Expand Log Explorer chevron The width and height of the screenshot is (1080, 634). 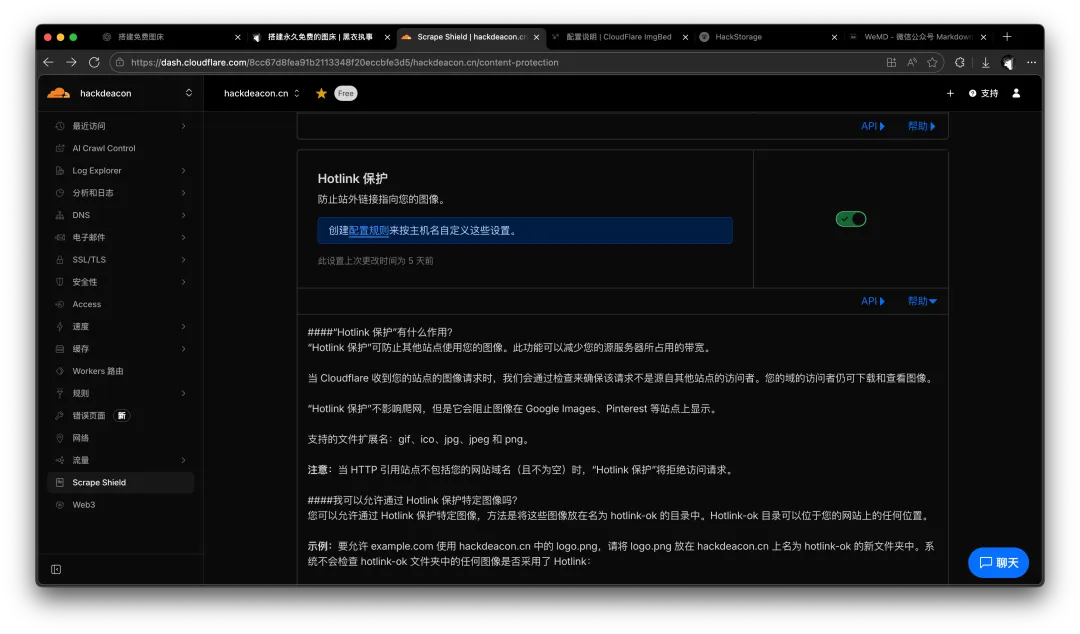tap(184, 170)
